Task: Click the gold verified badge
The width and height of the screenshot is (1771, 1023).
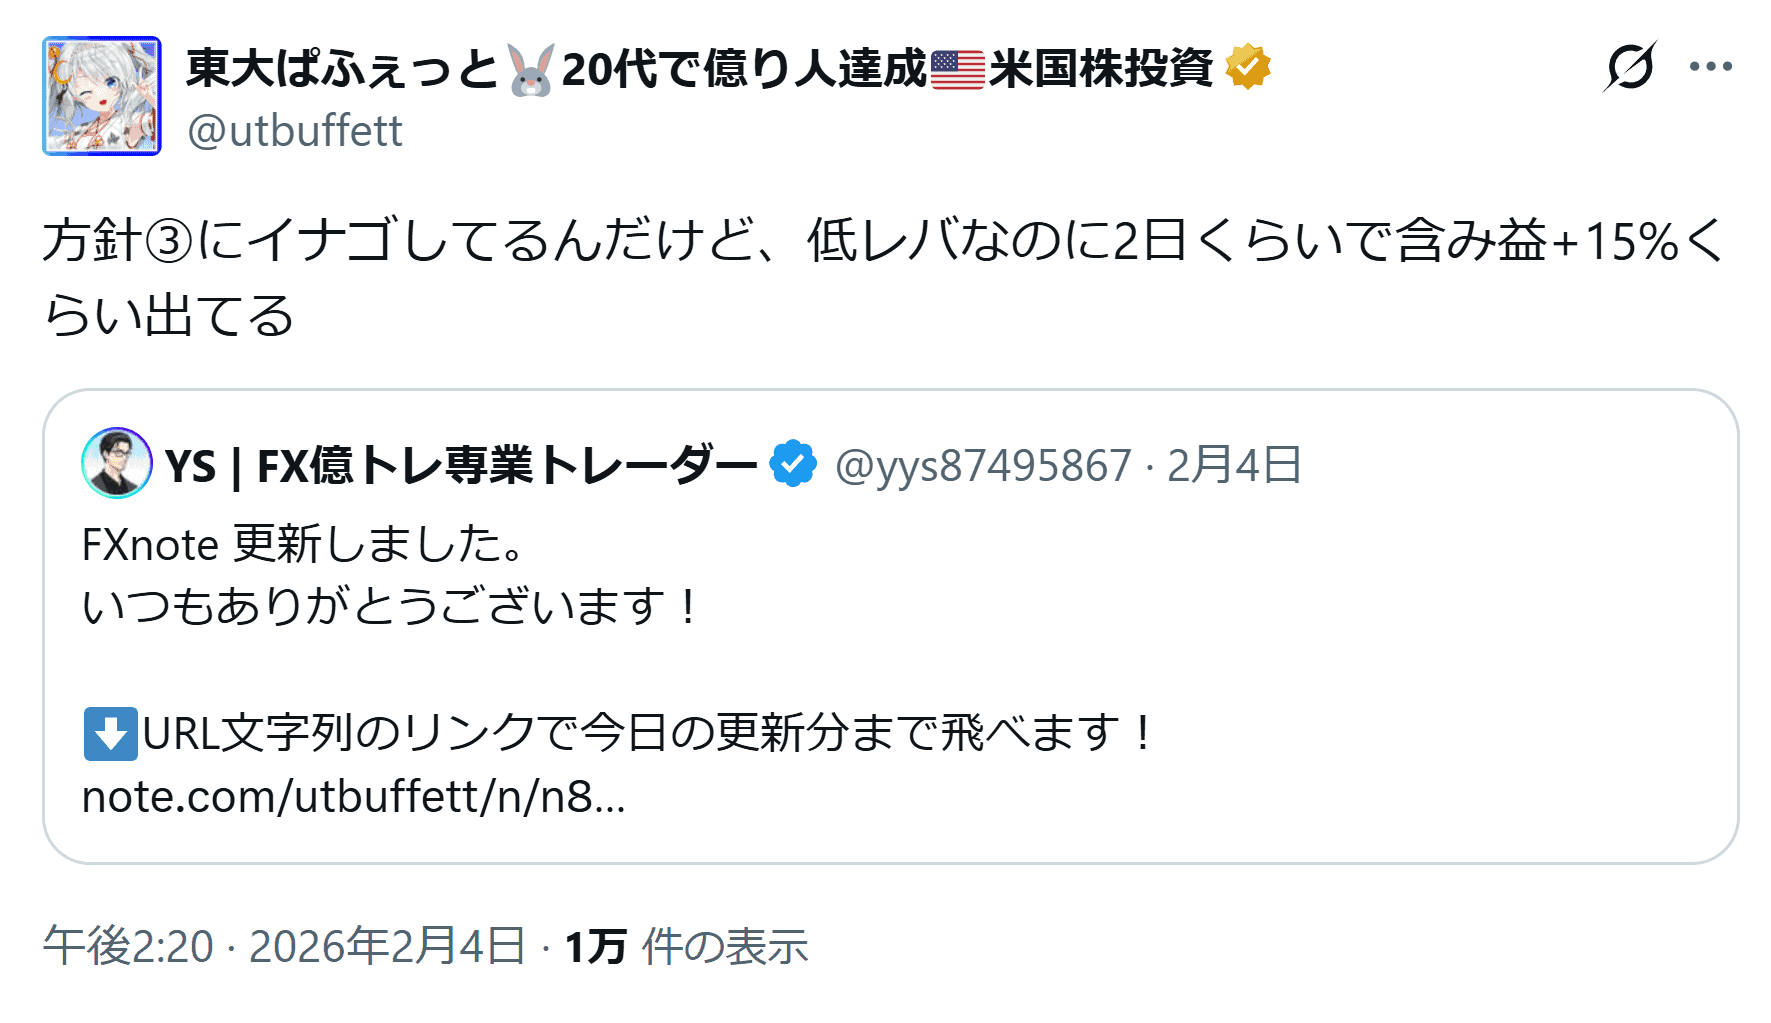Action: [1247, 68]
